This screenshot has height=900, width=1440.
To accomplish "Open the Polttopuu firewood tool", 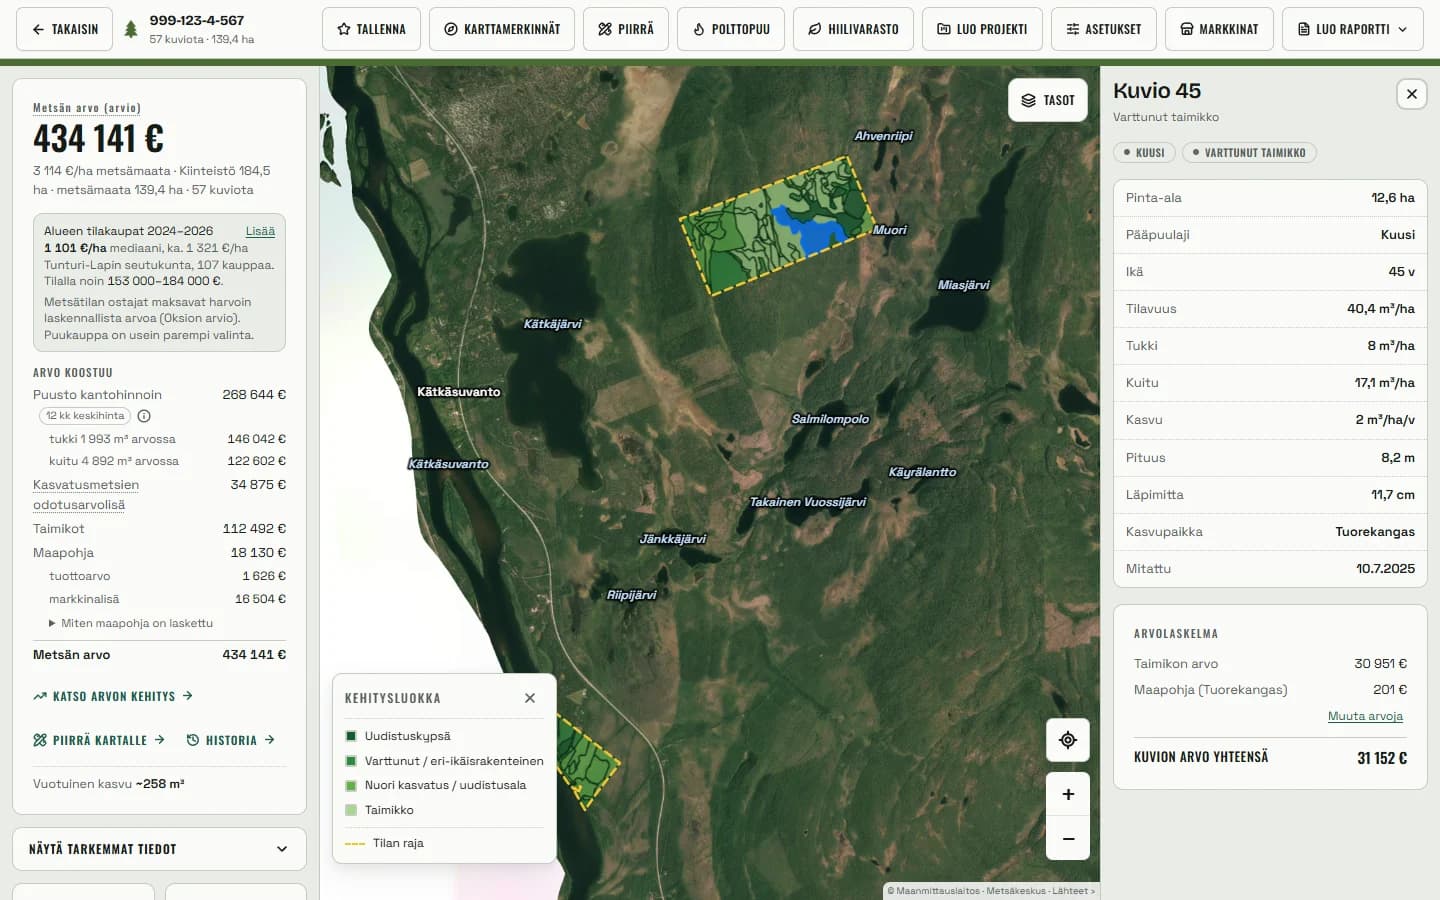I will pyautogui.click(x=731, y=29).
